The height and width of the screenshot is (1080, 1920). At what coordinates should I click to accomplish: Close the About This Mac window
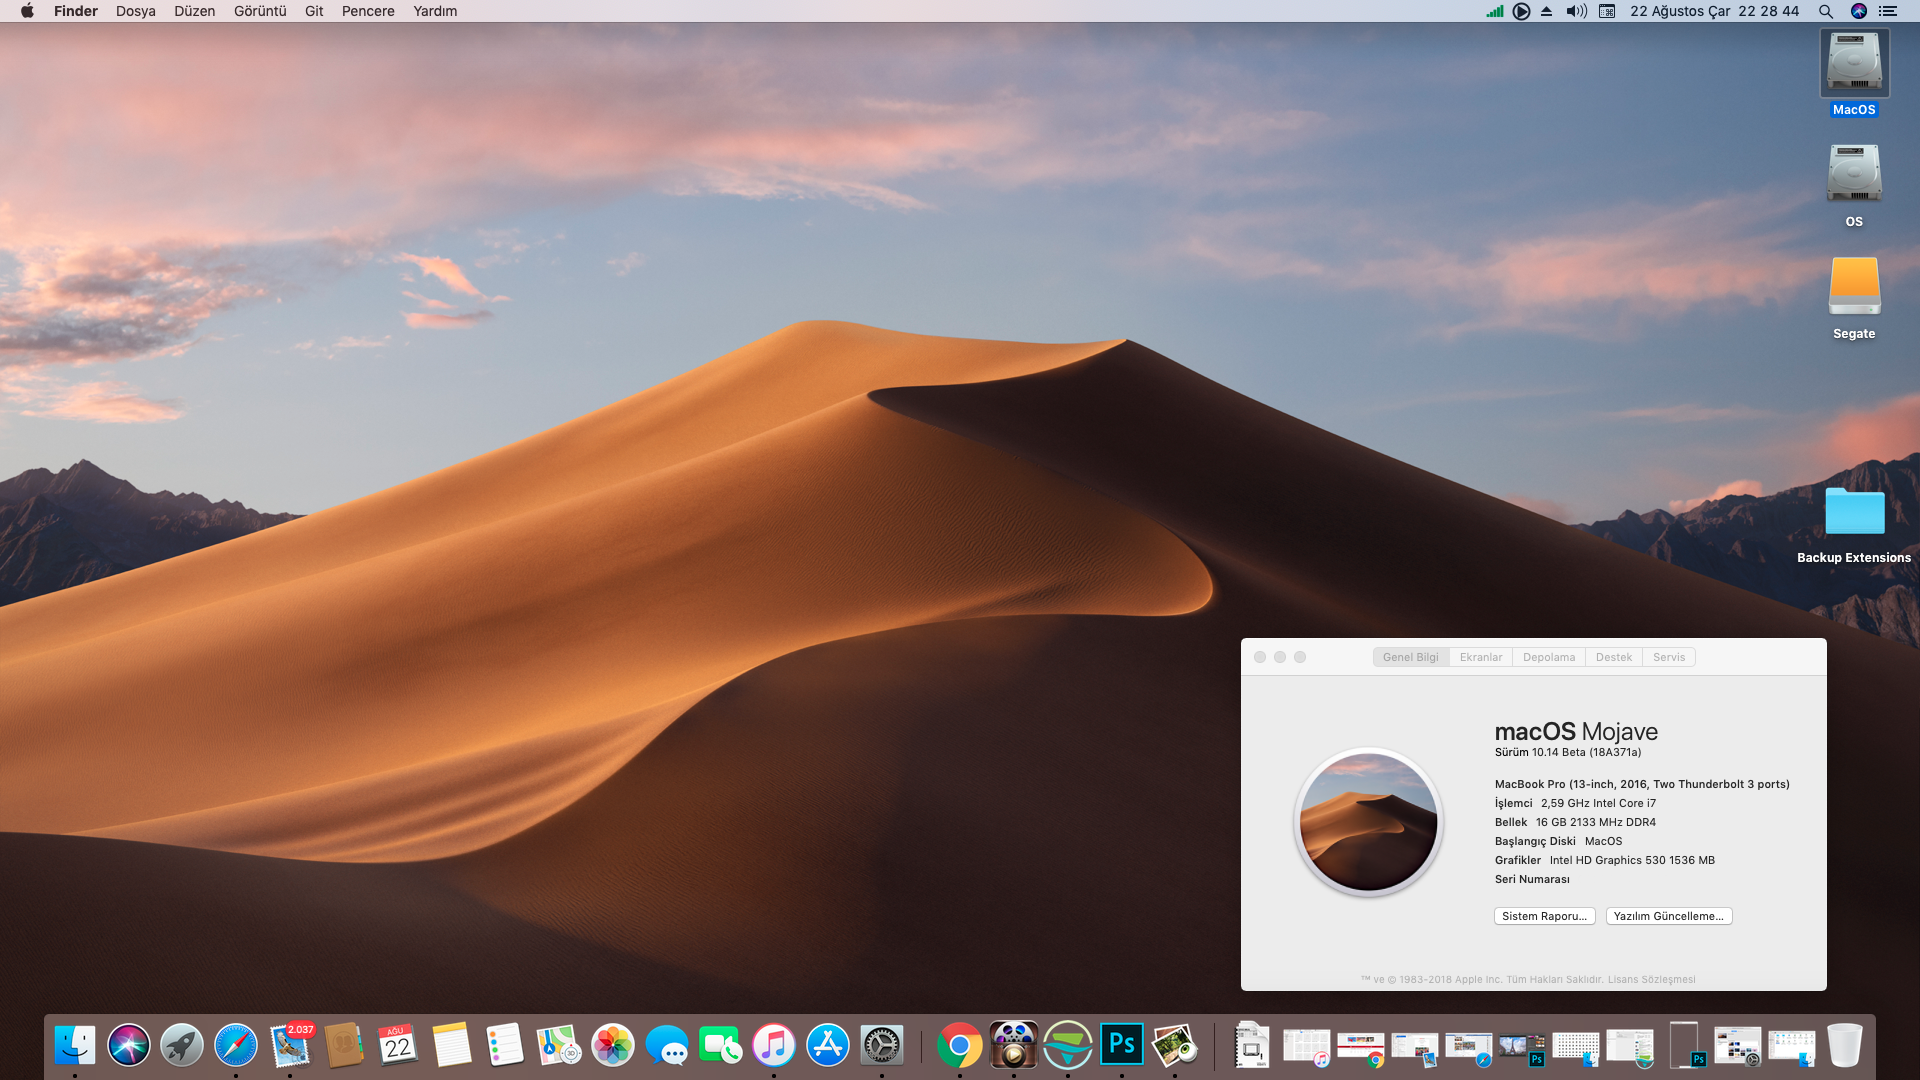(x=1260, y=657)
